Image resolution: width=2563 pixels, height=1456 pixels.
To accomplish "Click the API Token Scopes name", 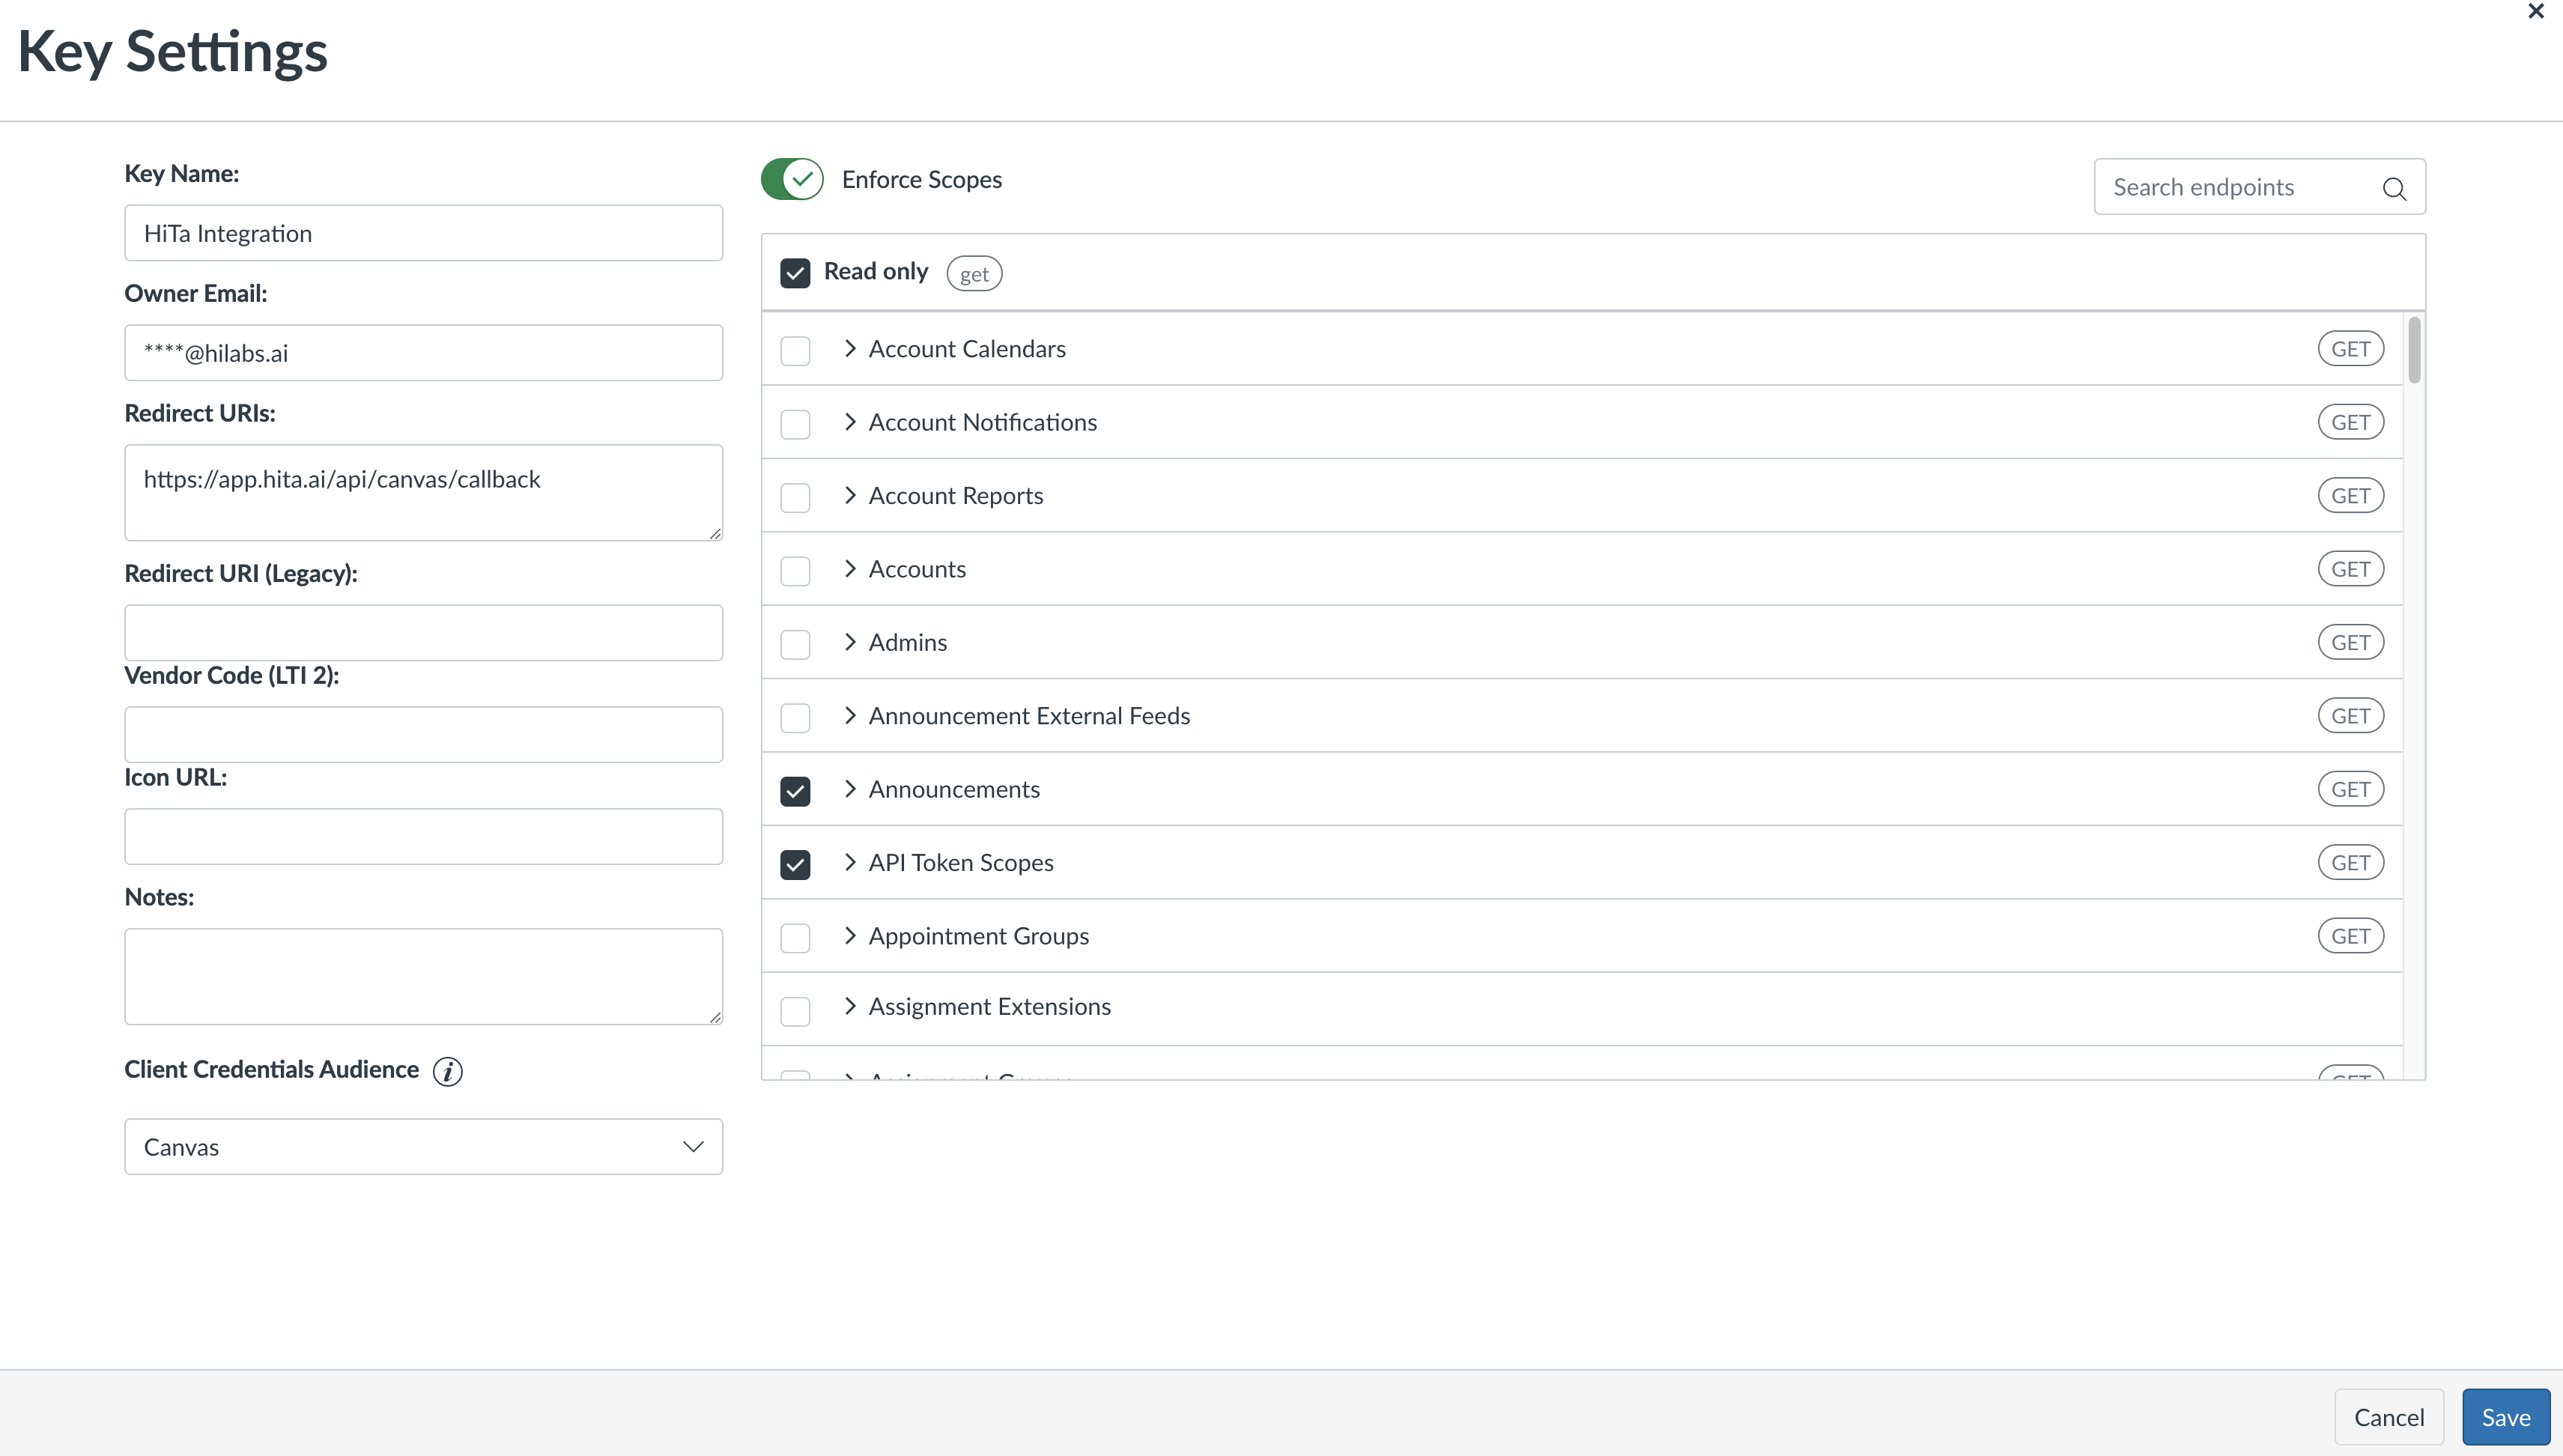I will pyautogui.click(x=961, y=862).
